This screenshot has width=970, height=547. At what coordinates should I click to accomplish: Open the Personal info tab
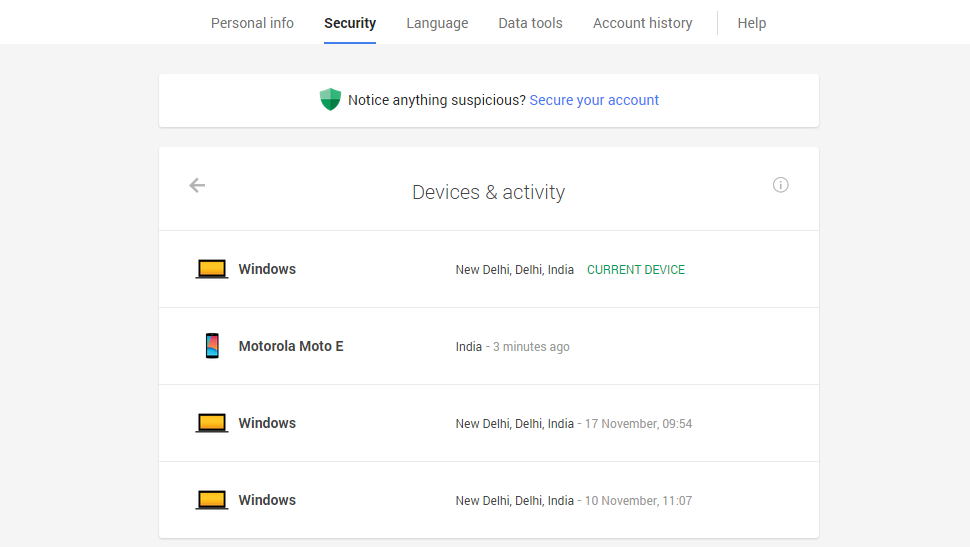252,23
